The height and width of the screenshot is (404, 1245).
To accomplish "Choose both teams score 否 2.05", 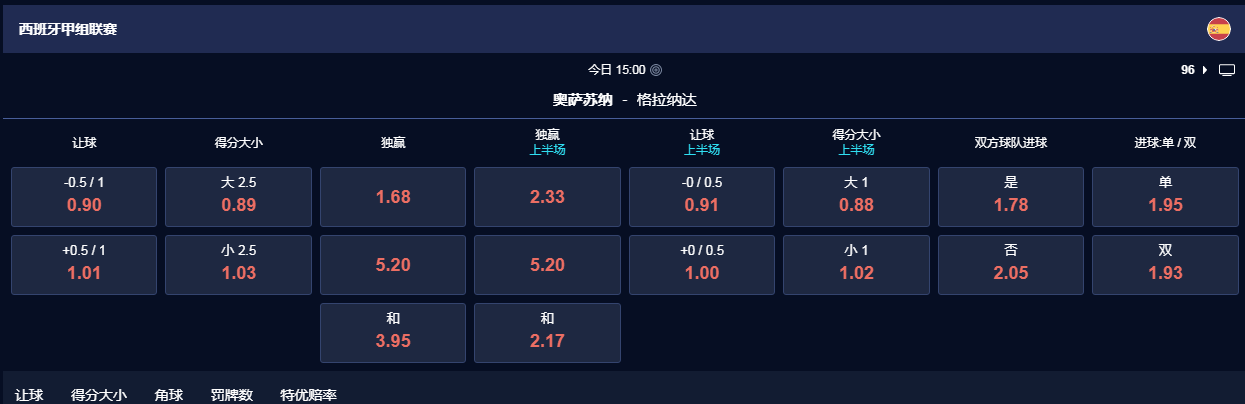I will (1011, 265).
